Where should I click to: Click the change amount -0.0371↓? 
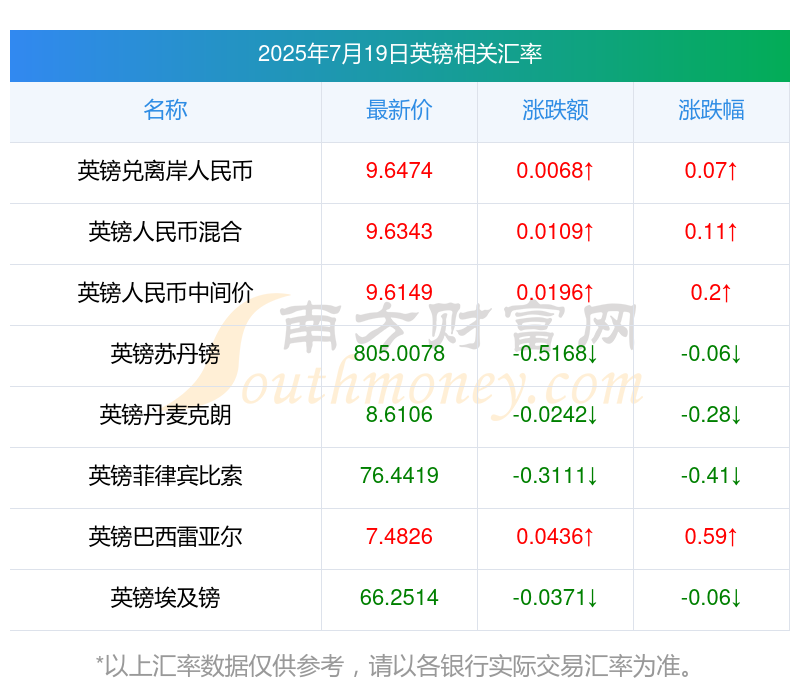click(555, 598)
